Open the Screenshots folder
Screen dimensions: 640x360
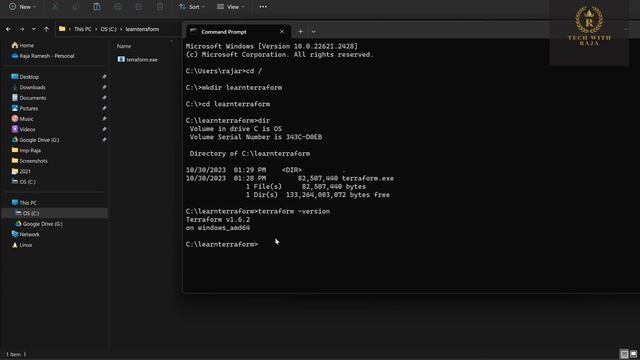coord(30,161)
